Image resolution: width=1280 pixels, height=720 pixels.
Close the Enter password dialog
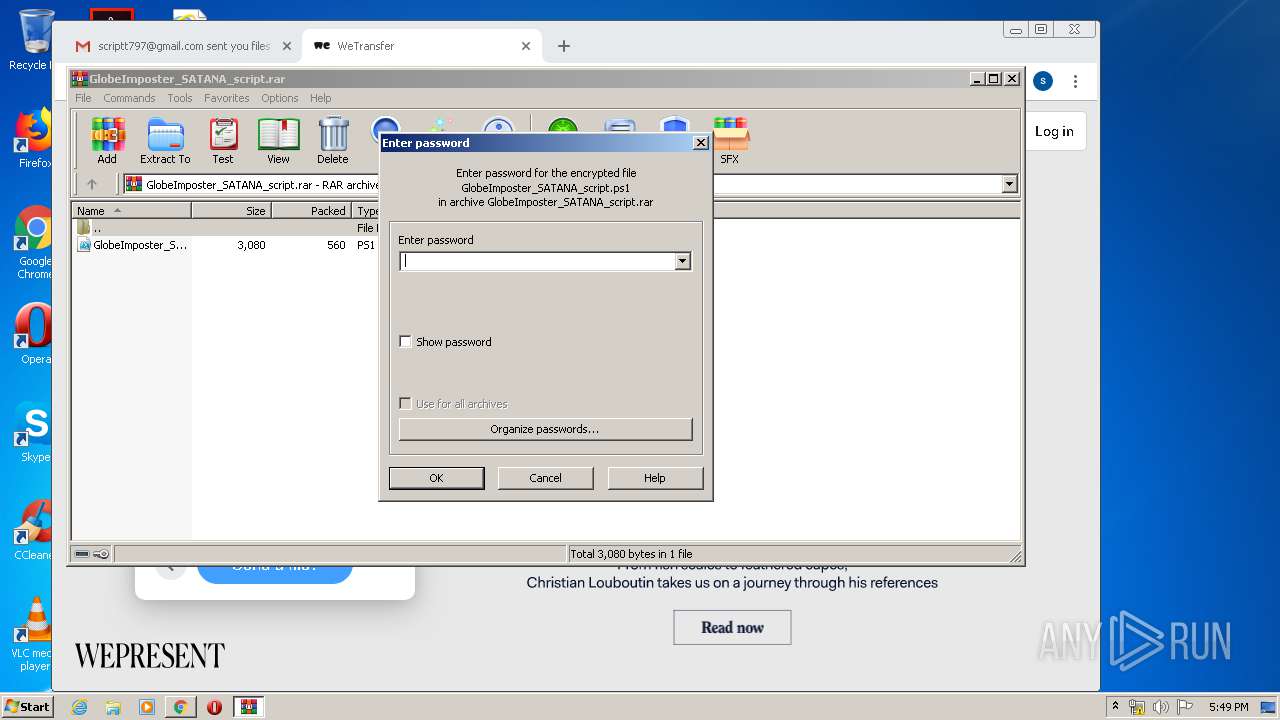(x=701, y=143)
